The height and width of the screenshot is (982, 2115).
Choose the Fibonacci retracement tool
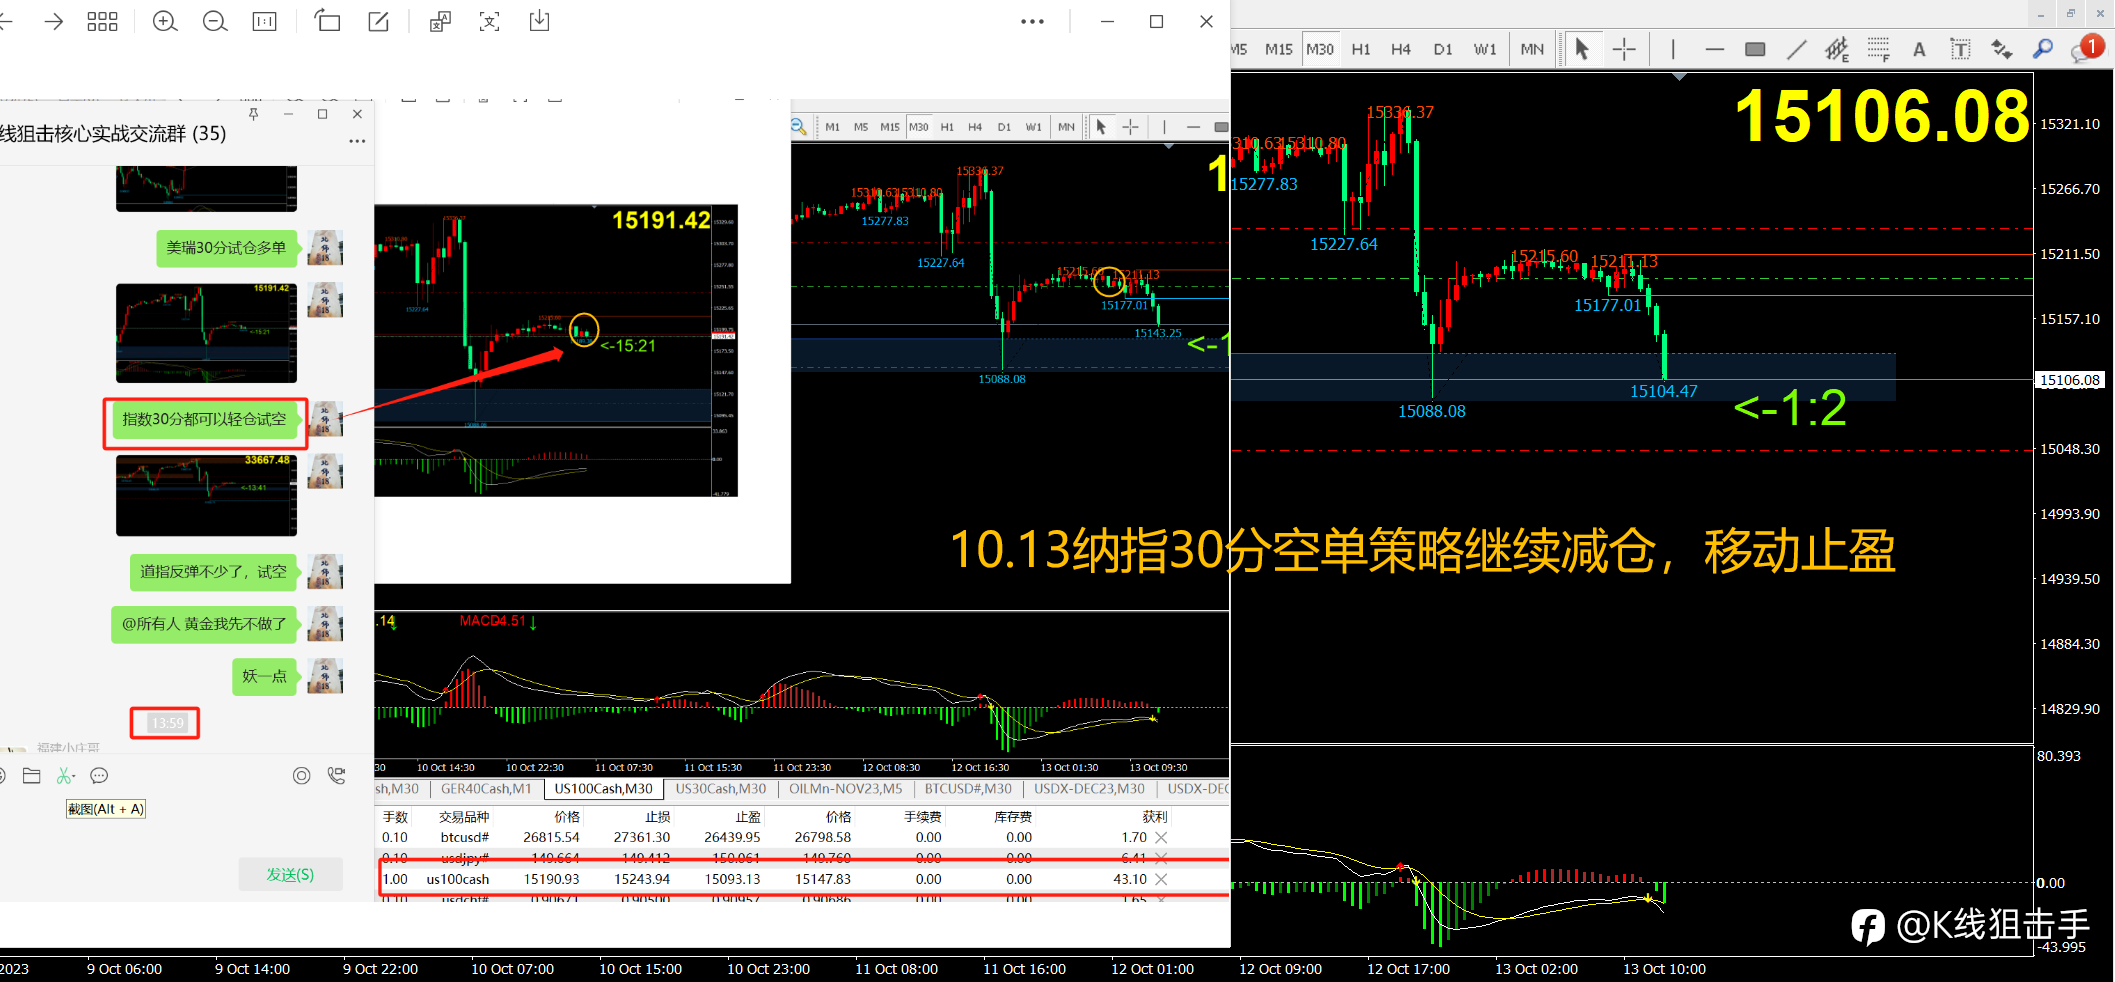coord(1879,49)
